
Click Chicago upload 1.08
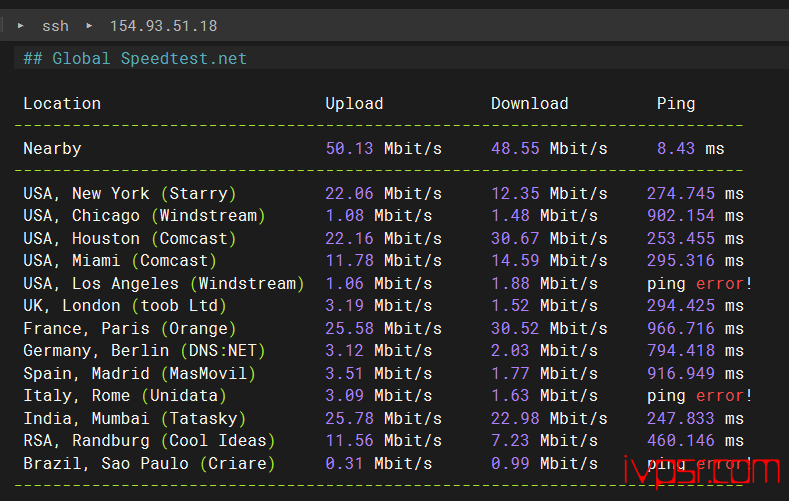345,215
